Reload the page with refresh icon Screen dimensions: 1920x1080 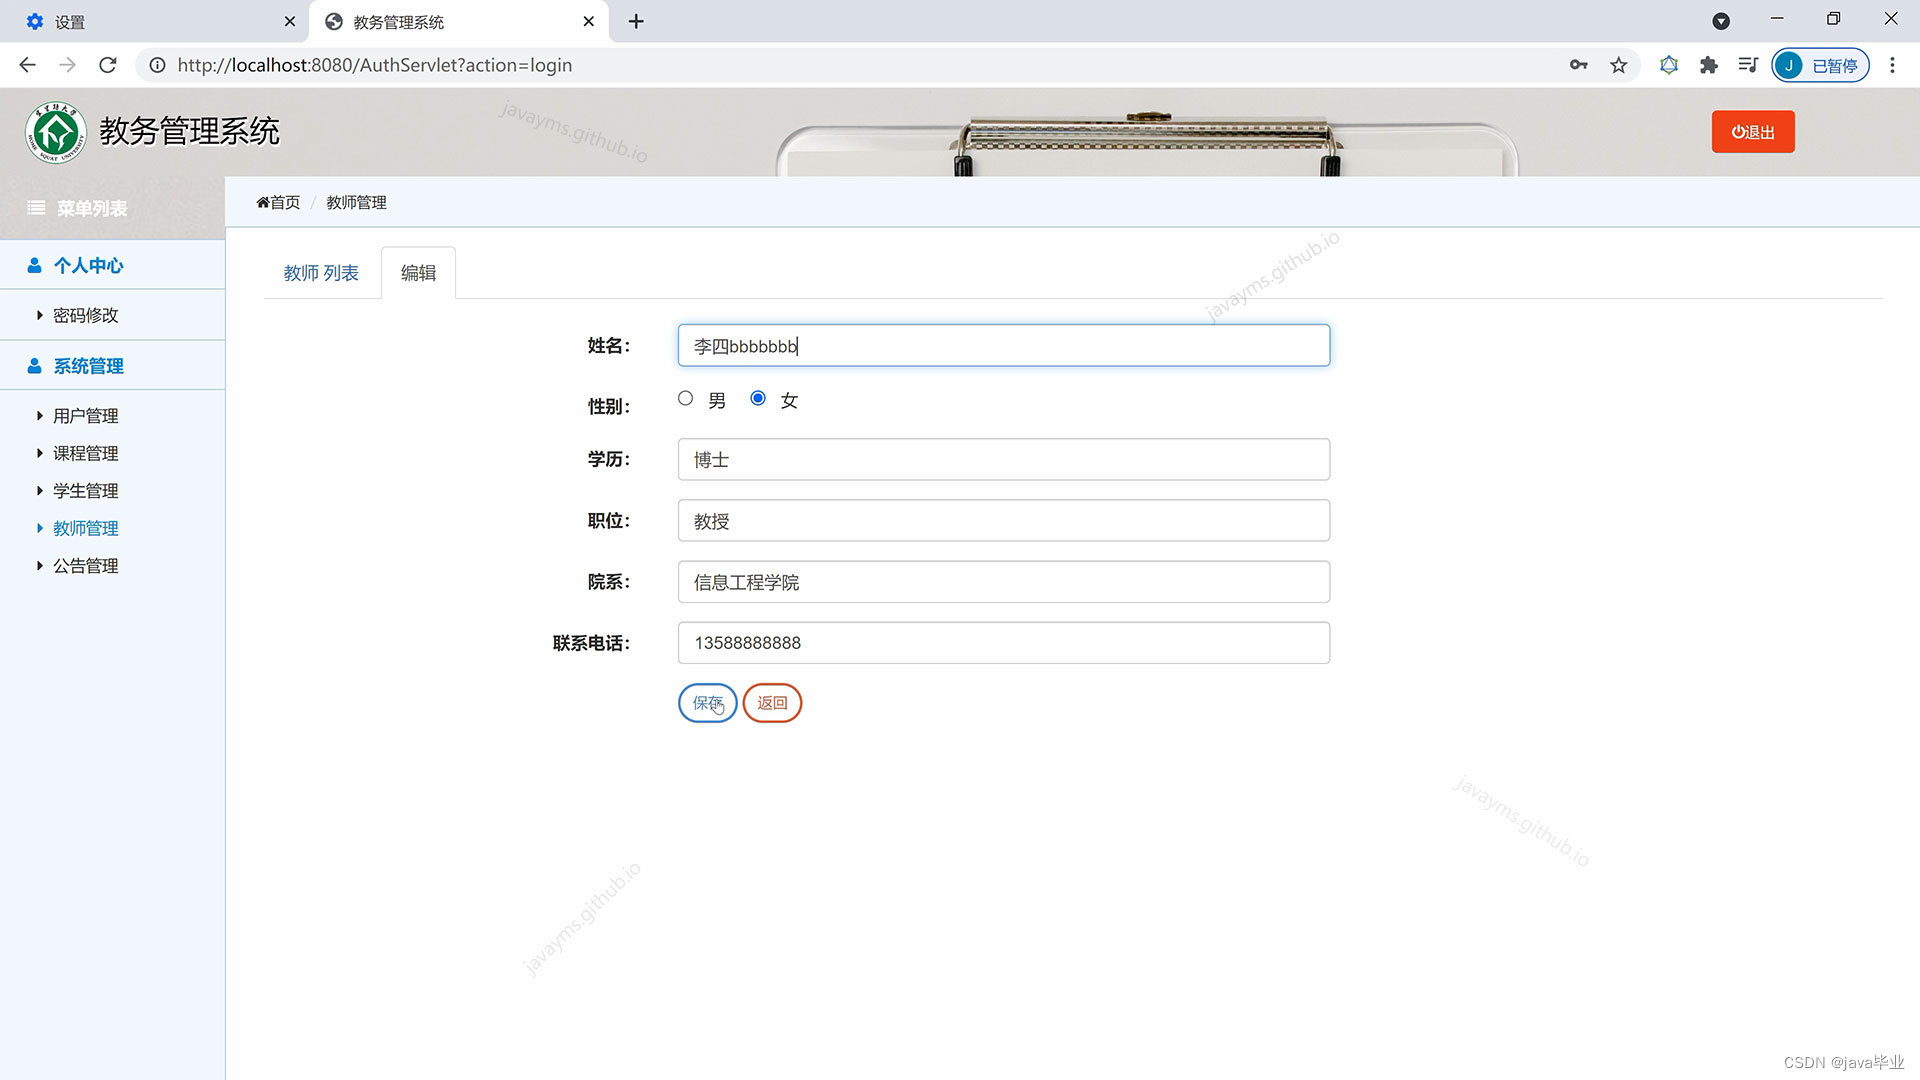108,65
